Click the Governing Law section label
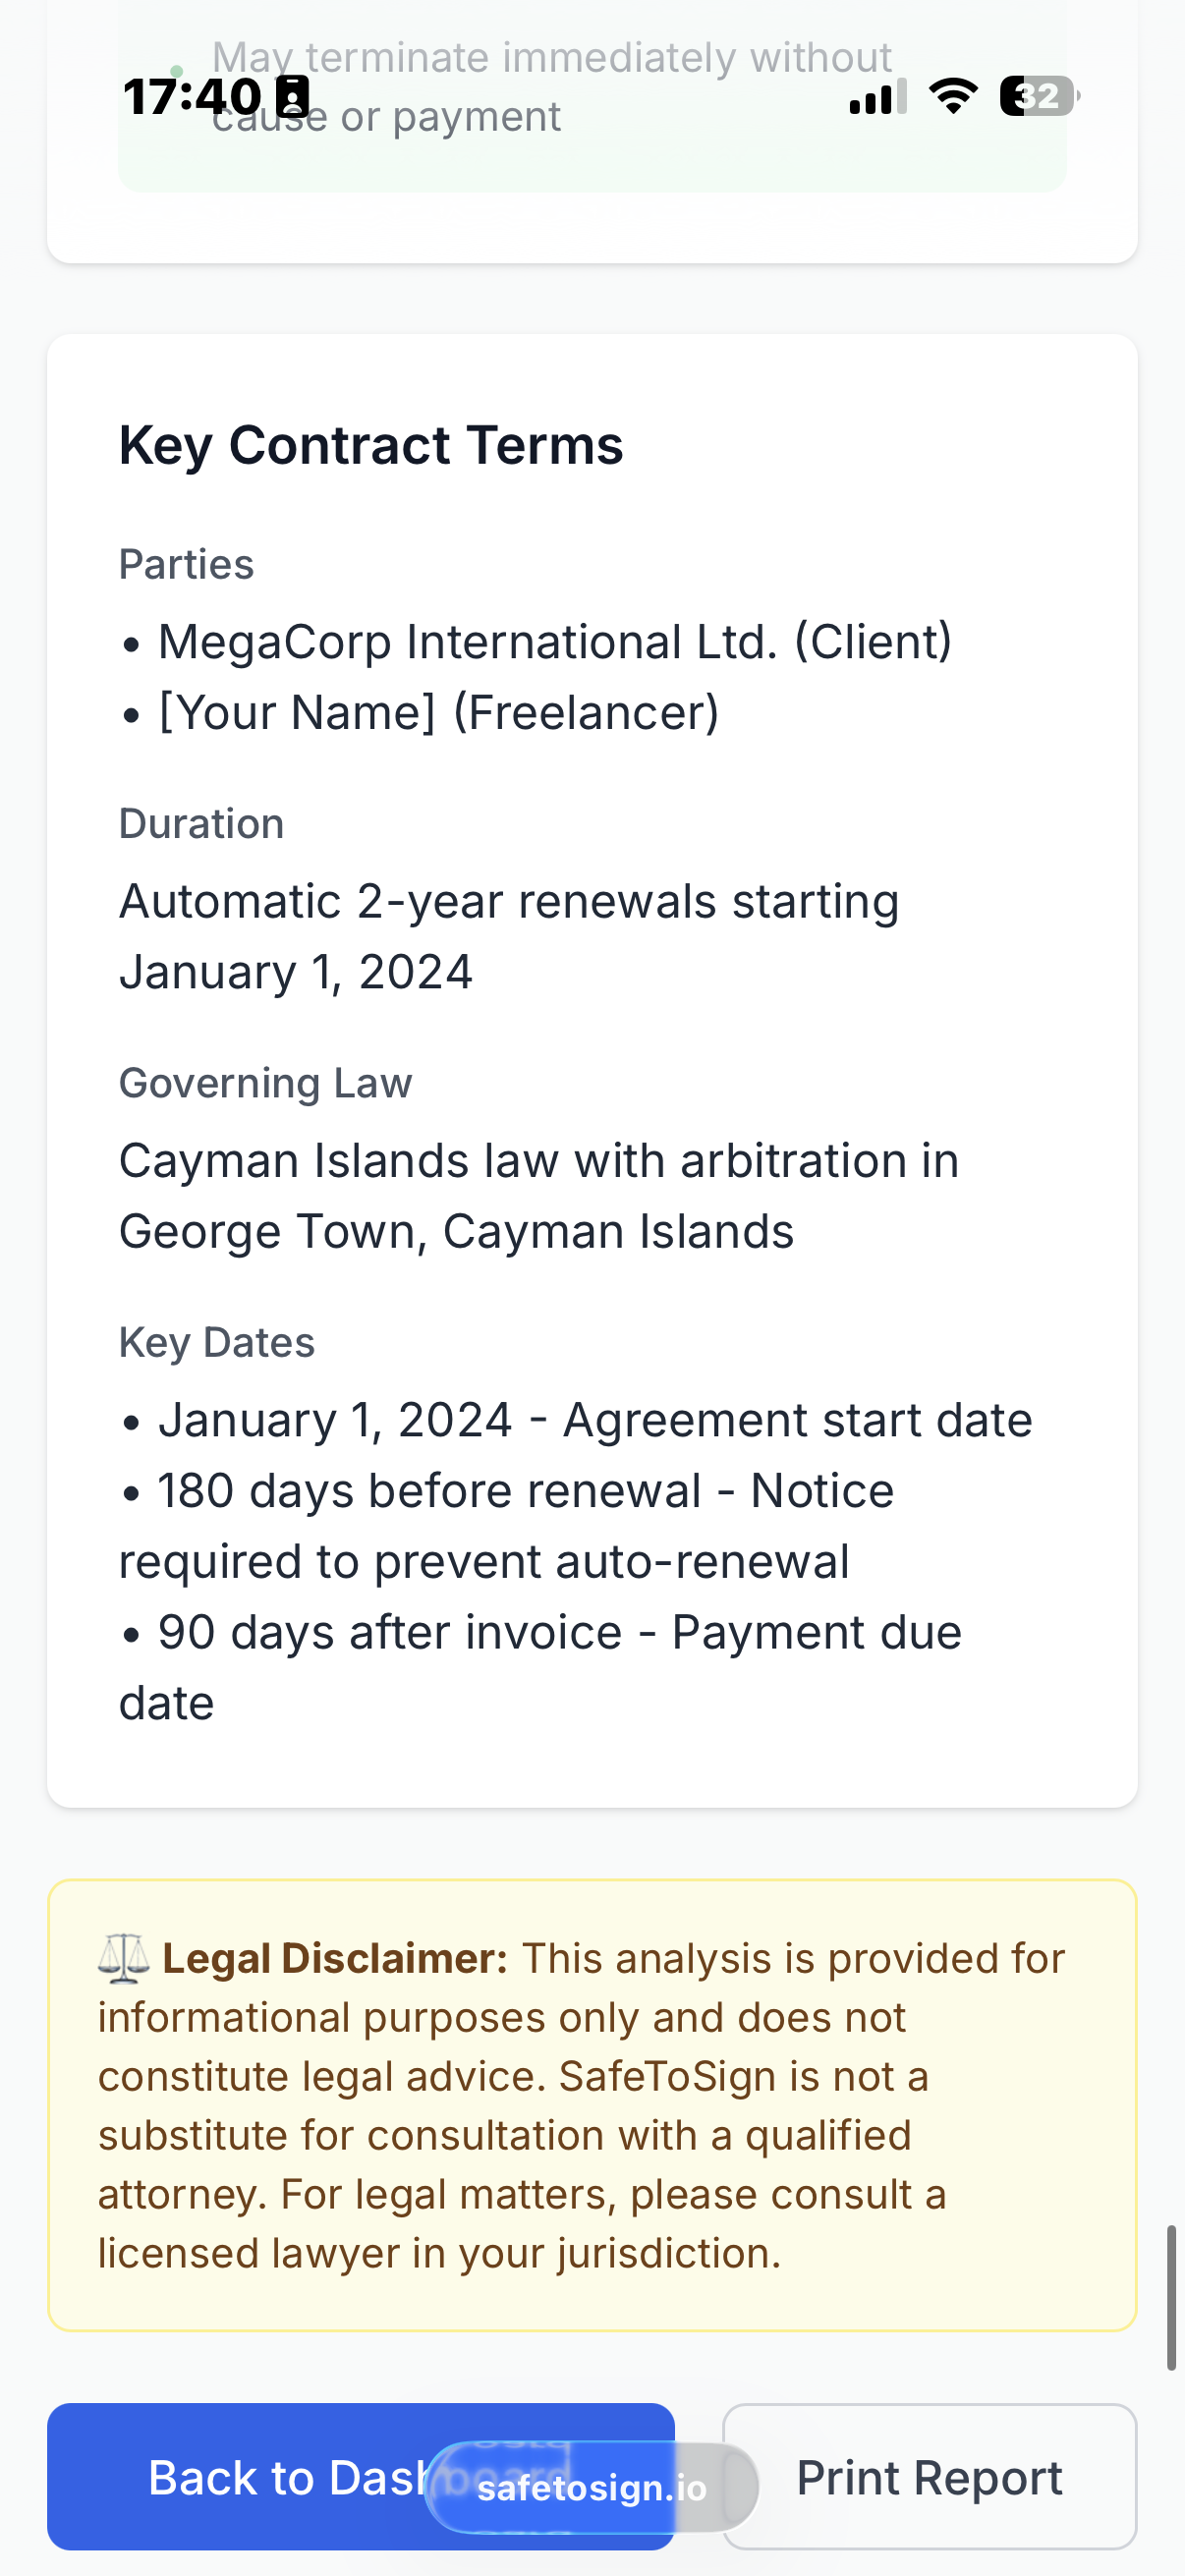 click(x=265, y=1083)
